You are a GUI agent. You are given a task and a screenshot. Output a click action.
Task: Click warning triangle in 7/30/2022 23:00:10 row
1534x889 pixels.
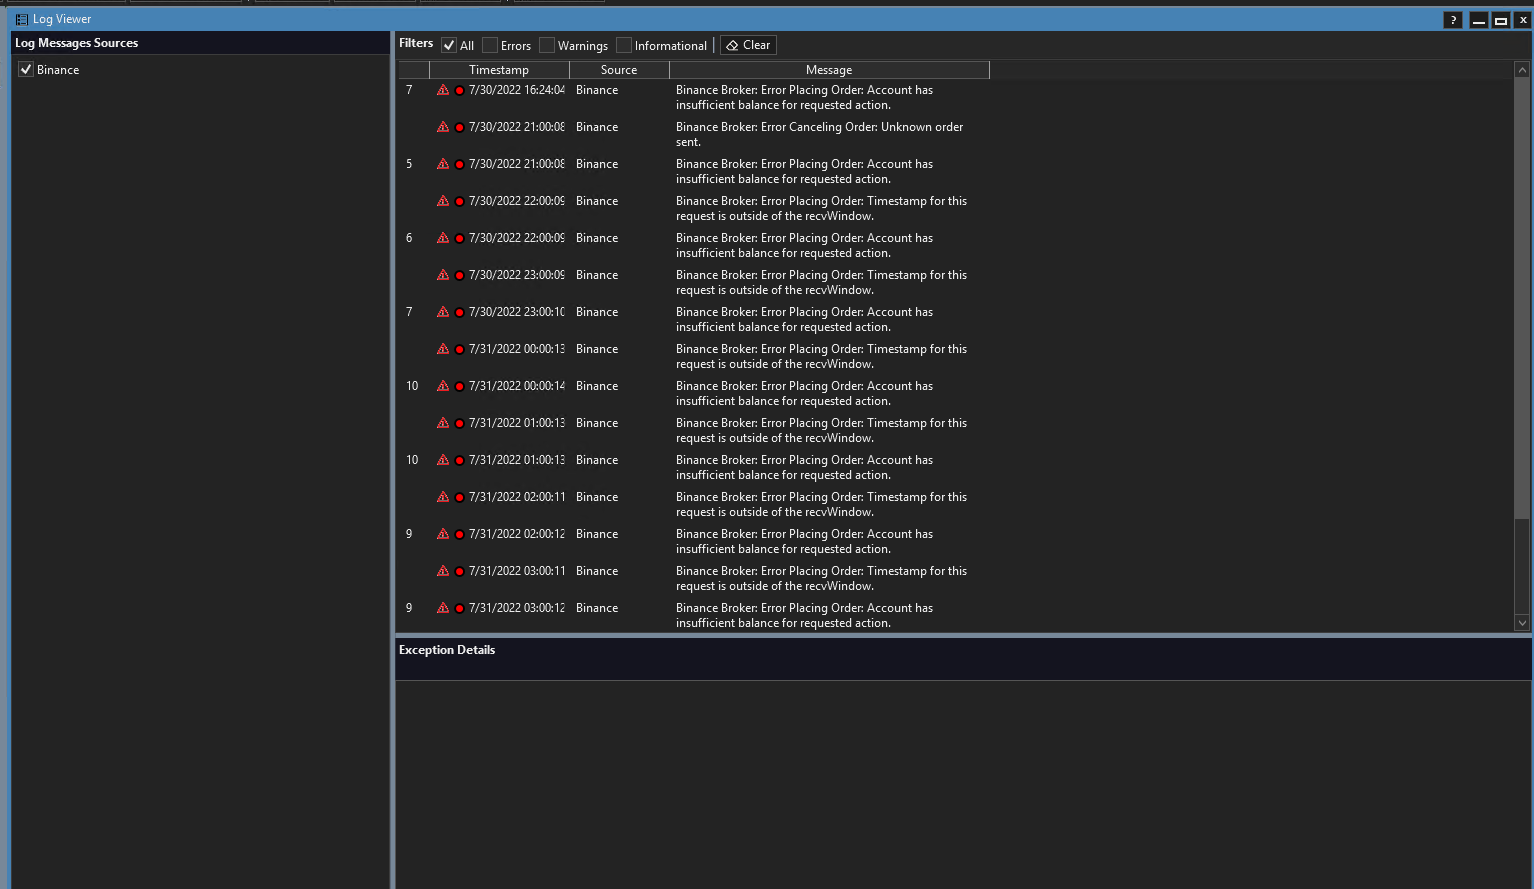coord(443,312)
